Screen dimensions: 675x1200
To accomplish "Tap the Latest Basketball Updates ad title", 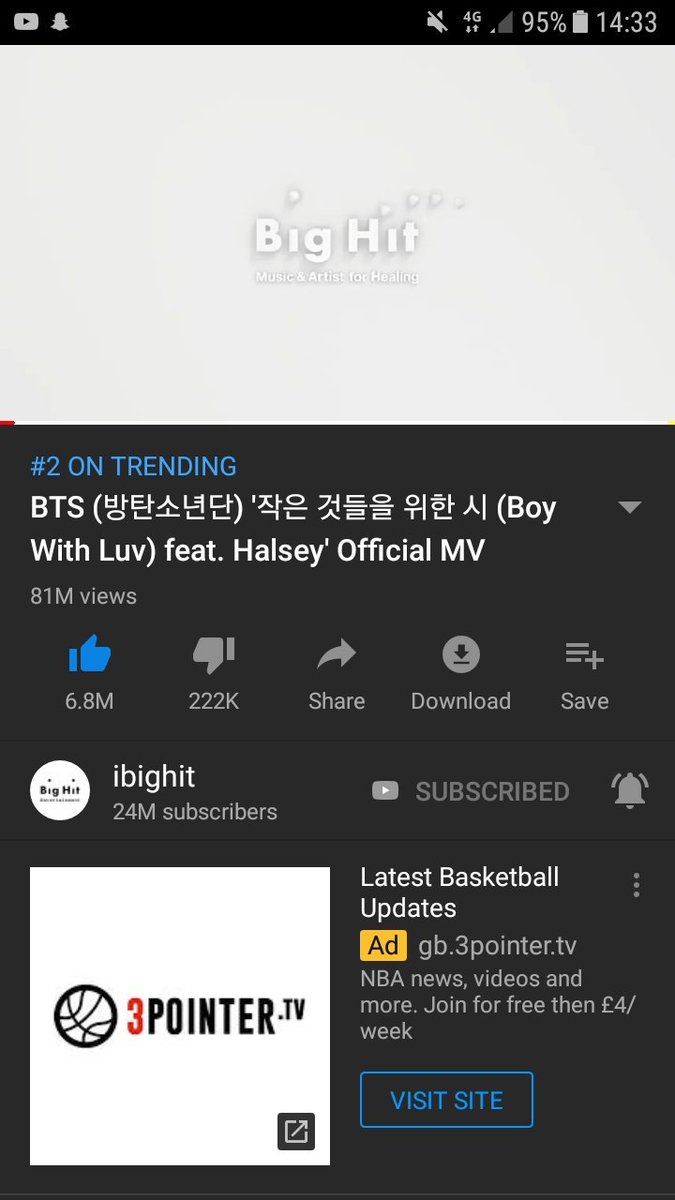I will tap(460, 893).
